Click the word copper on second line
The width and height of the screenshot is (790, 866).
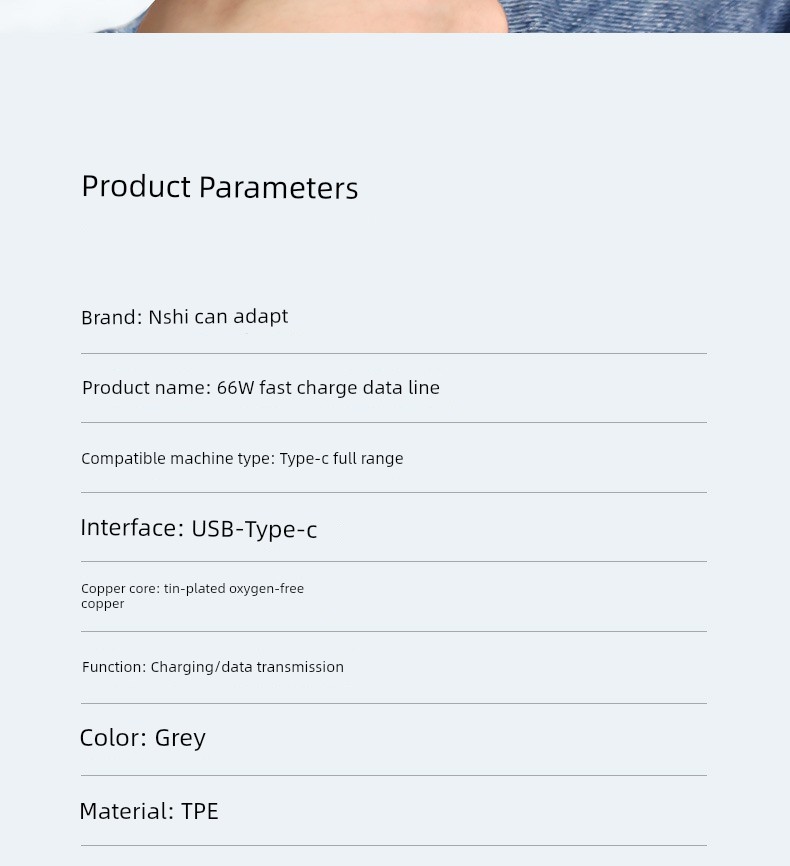(102, 604)
